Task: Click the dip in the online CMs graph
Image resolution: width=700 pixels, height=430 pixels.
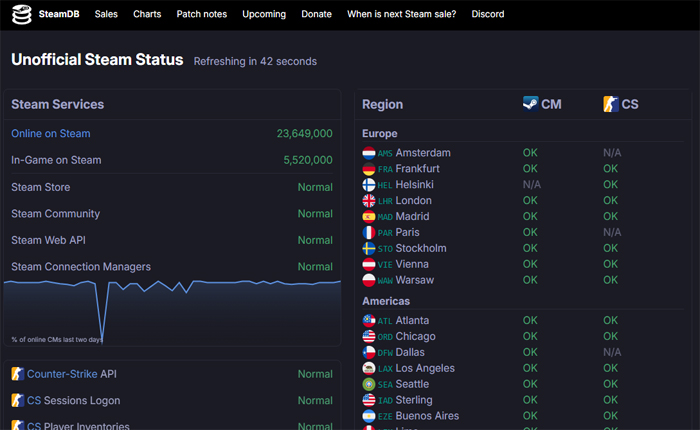Action: pyautogui.click(x=102, y=335)
